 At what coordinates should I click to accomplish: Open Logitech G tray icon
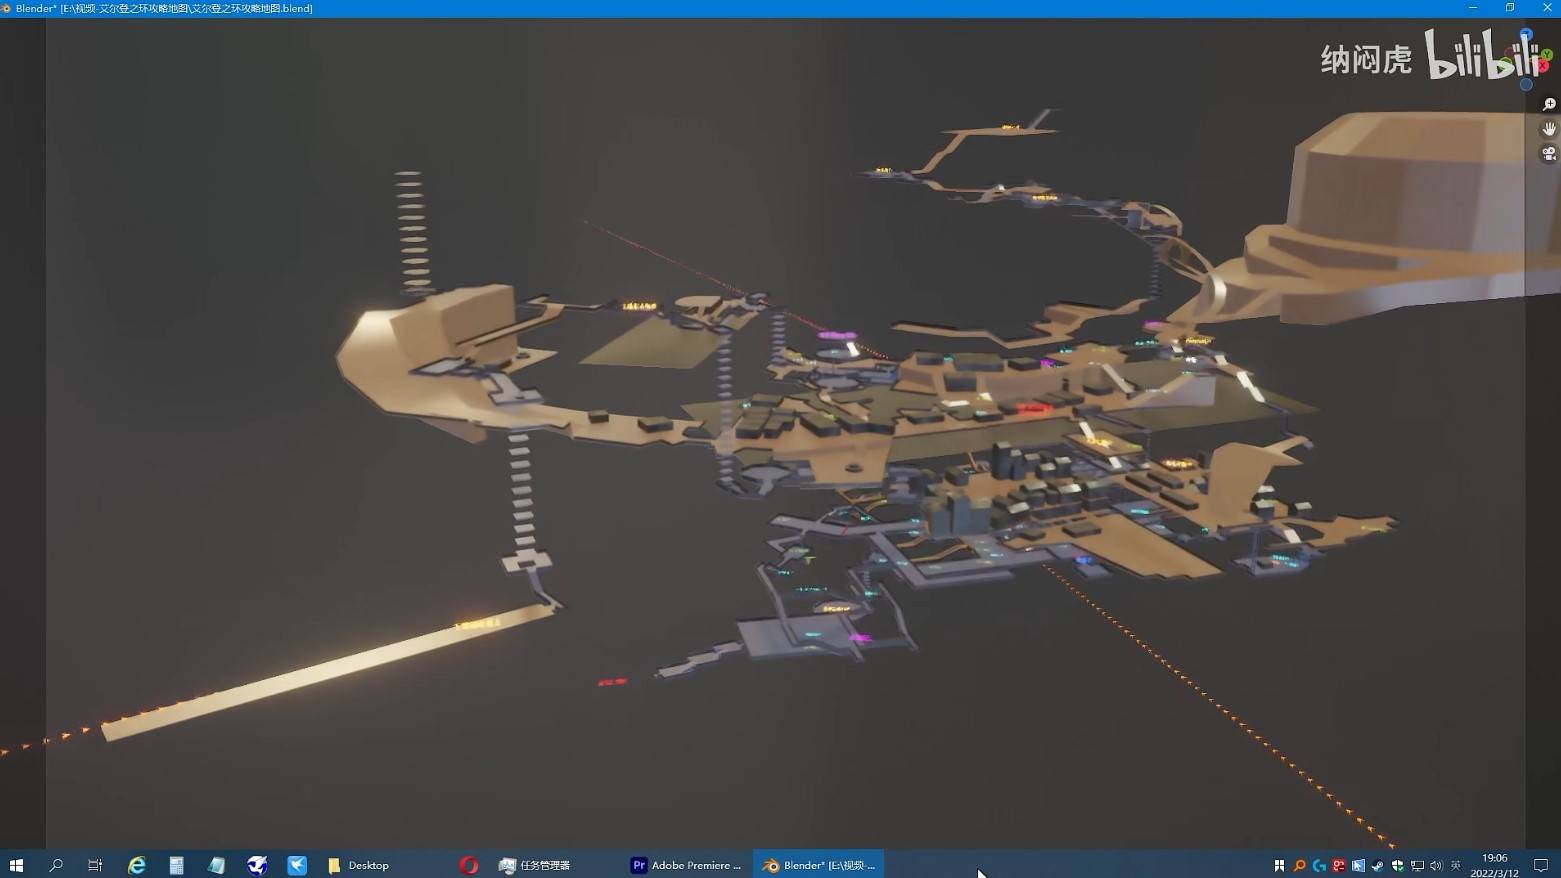pyautogui.click(x=1319, y=865)
